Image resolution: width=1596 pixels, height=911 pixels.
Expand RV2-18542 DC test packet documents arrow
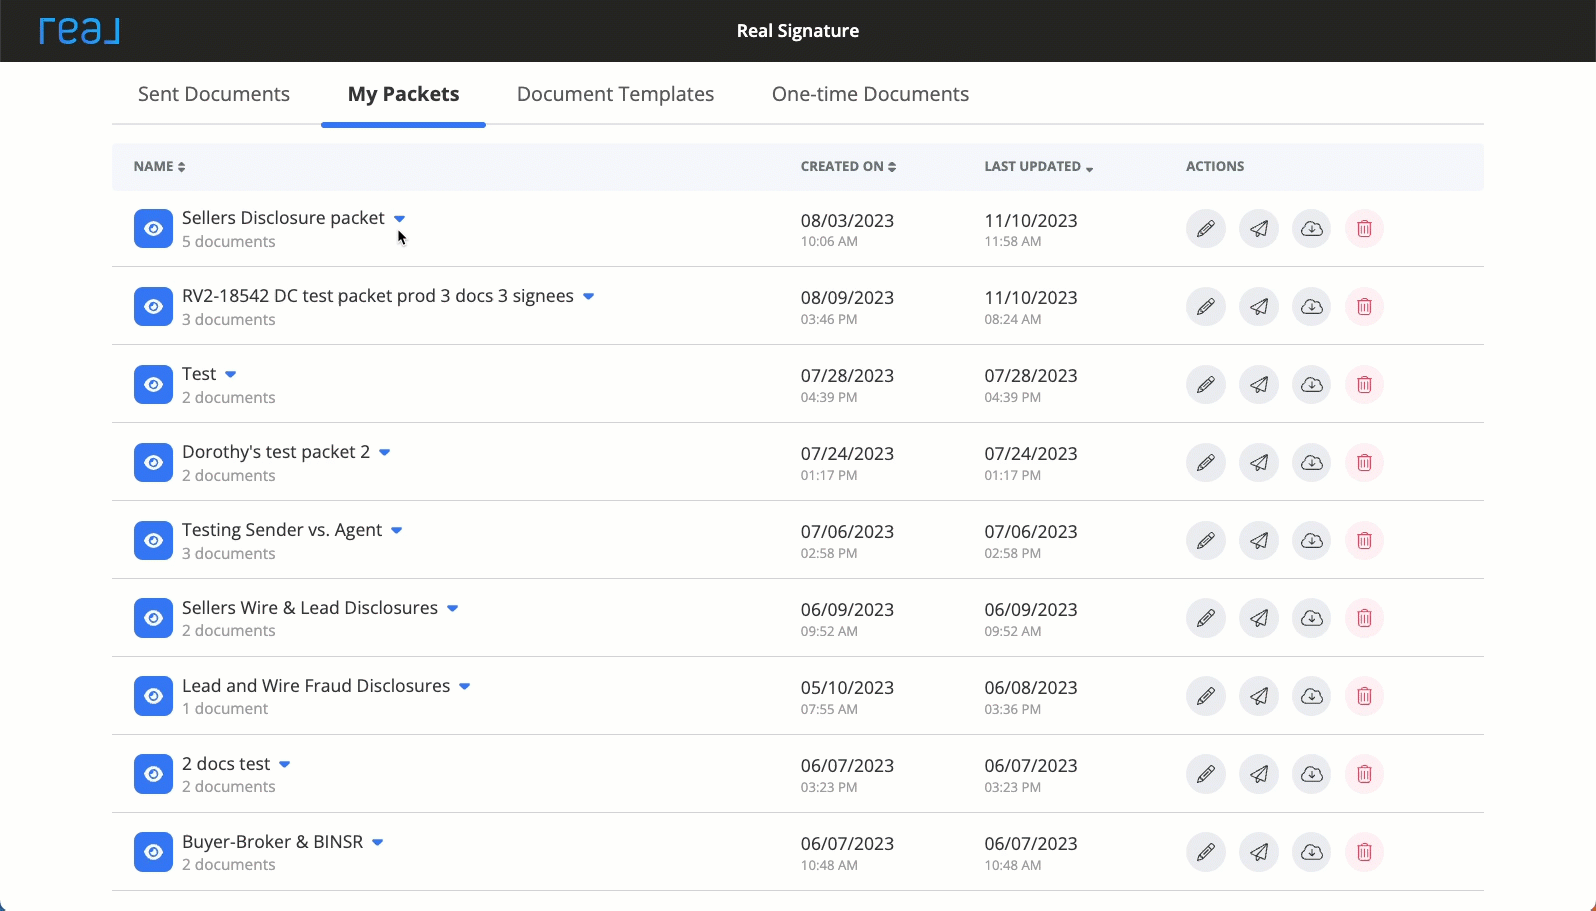[x=589, y=297]
